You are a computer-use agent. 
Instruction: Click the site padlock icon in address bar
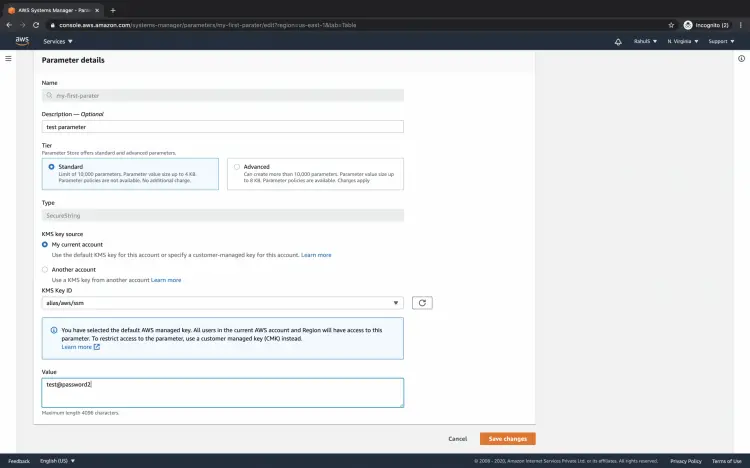pos(53,25)
